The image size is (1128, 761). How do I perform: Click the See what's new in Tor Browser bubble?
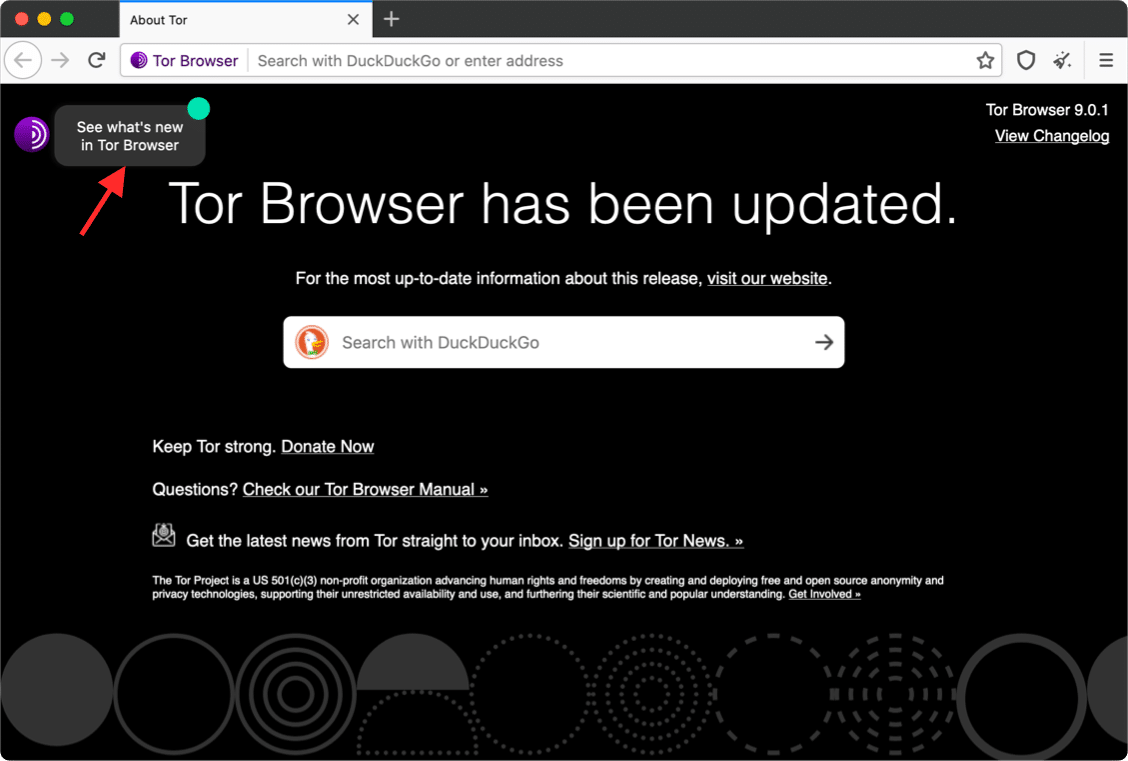click(x=130, y=136)
